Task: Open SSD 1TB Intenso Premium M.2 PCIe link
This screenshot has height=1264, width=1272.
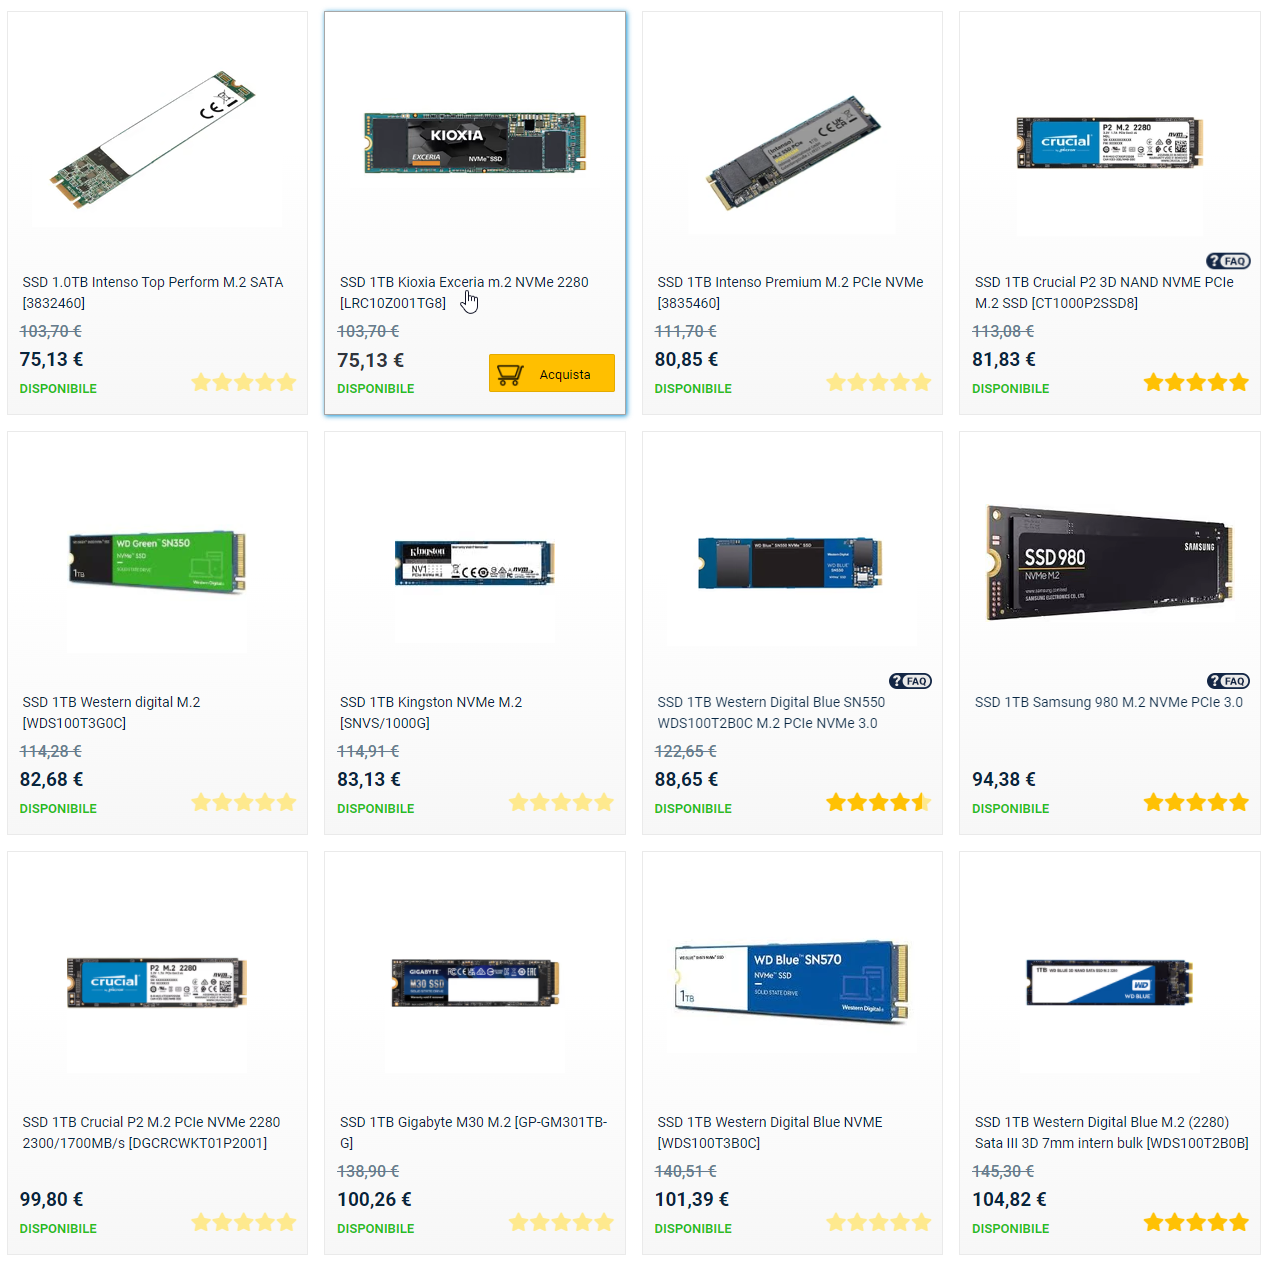Action: click(x=790, y=292)
